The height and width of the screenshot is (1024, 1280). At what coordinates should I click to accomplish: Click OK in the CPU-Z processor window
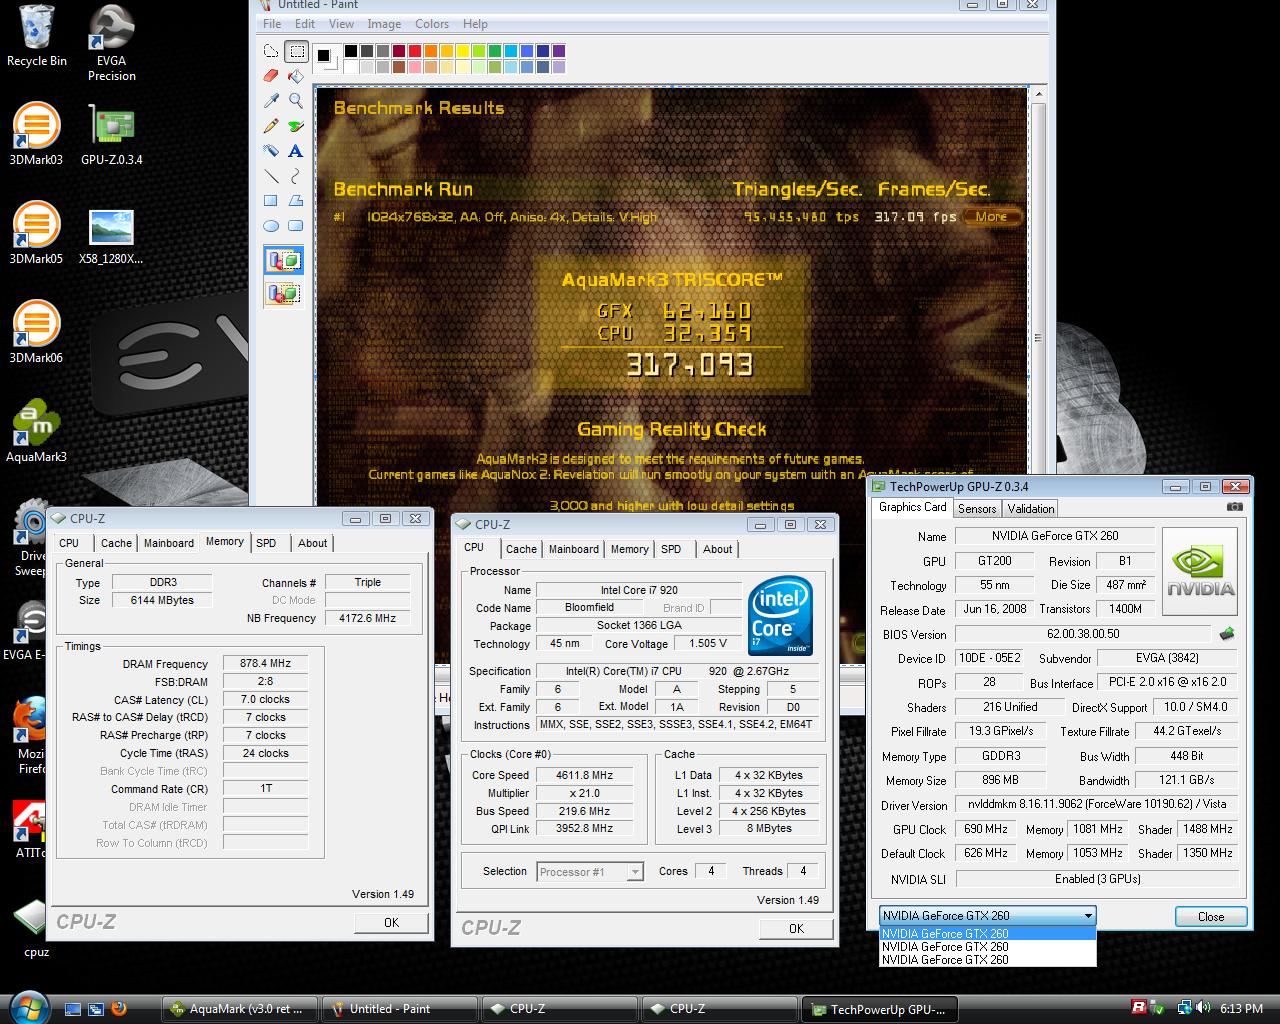tap(796, 929)
